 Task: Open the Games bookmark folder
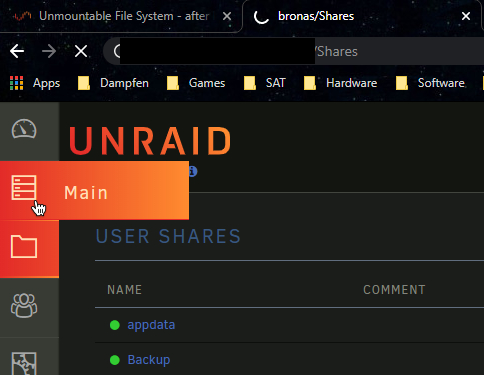click(x=196, y=83)
